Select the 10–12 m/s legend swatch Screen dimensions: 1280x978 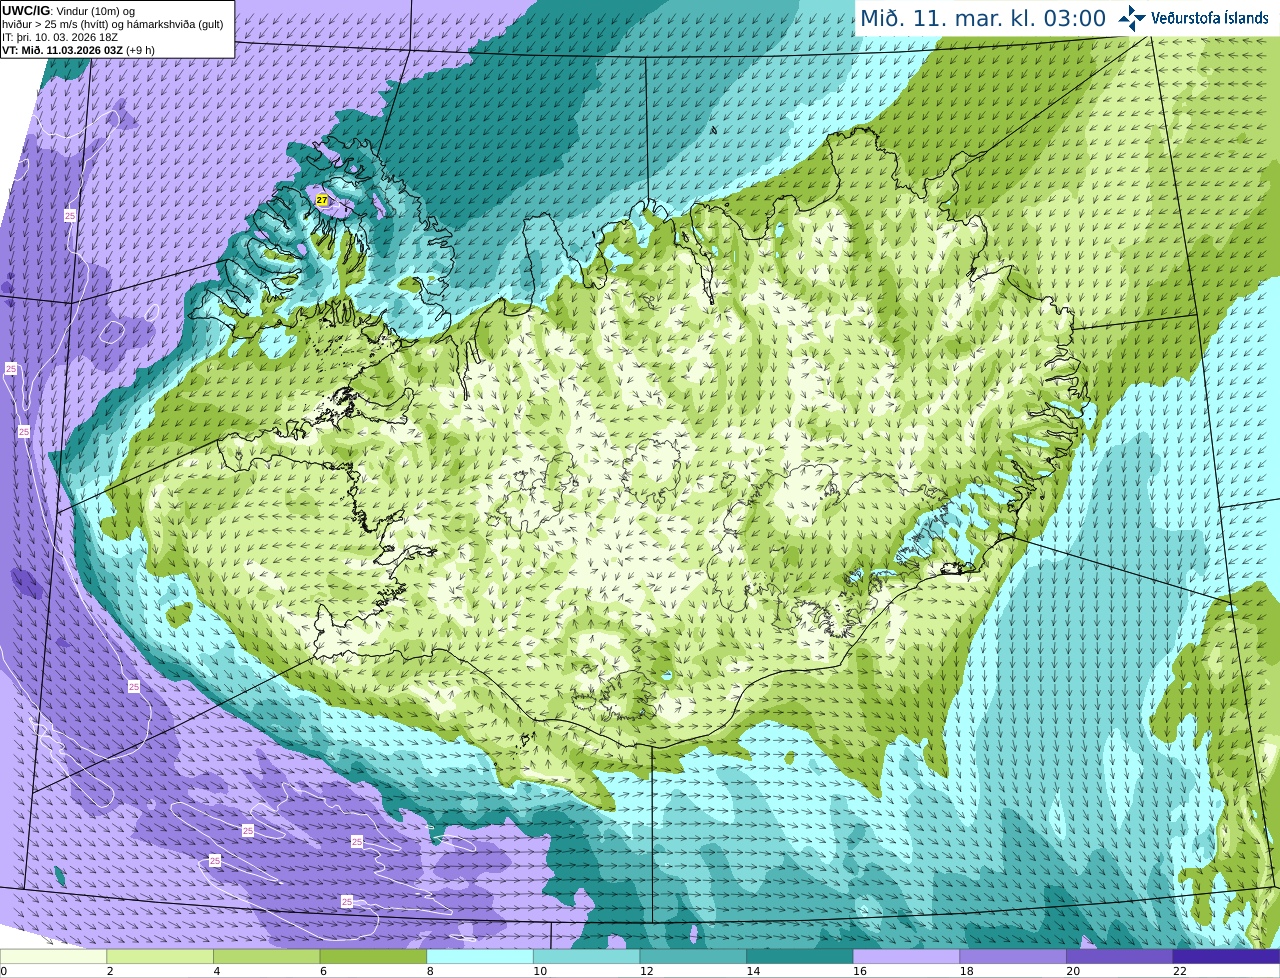586,956
